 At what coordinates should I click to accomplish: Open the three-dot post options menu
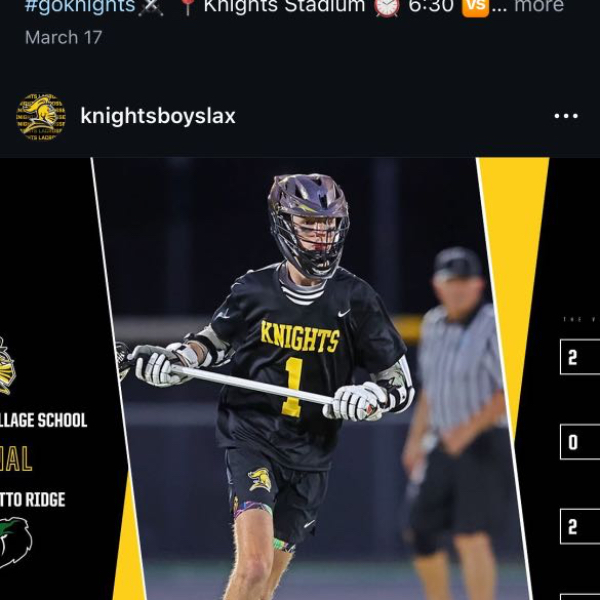[x=566, y=116]
